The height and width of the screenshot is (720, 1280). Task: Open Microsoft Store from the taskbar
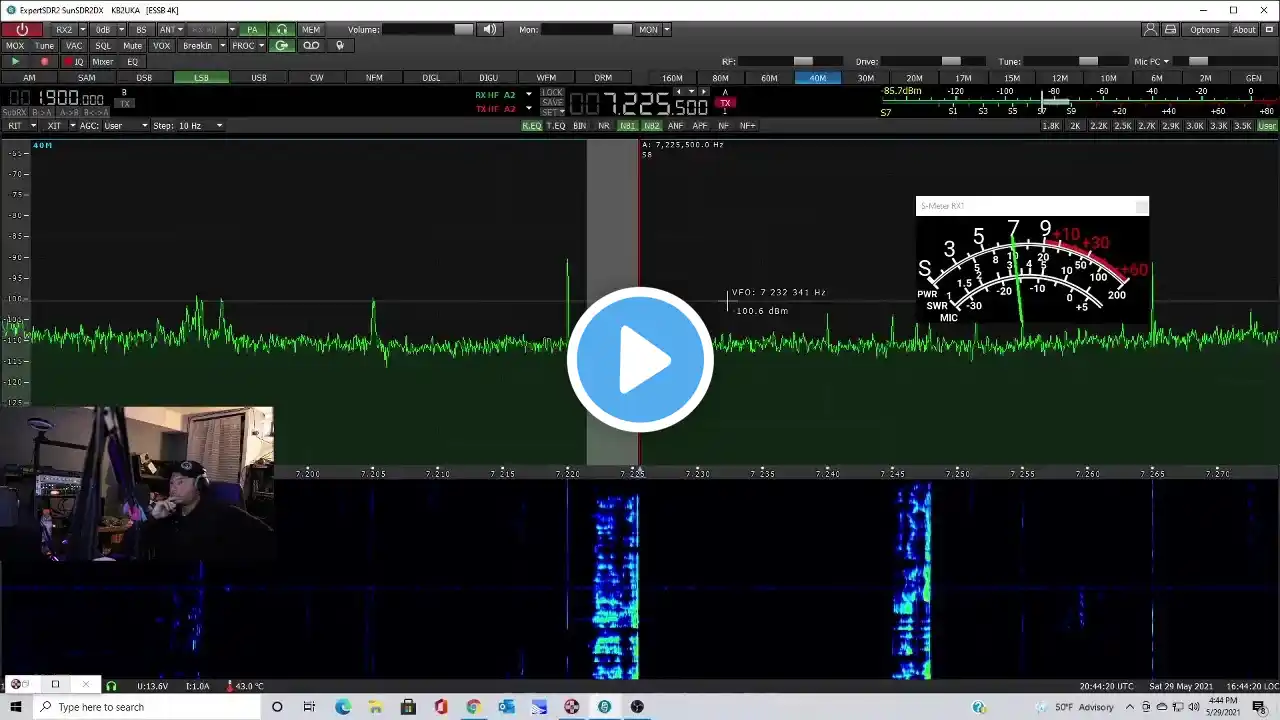[x=408, y=707]
